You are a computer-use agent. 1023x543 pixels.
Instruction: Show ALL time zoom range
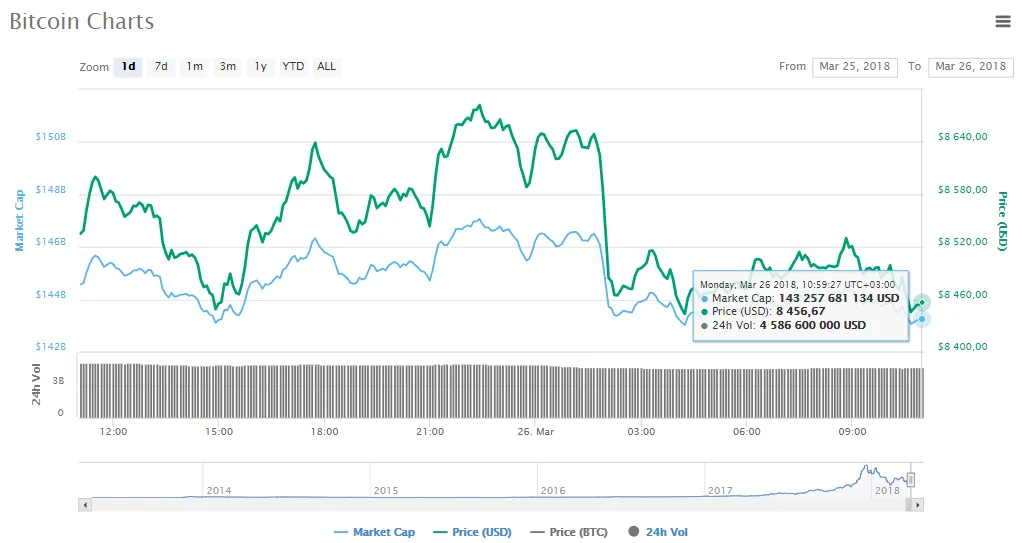click(x=326, y=67)
